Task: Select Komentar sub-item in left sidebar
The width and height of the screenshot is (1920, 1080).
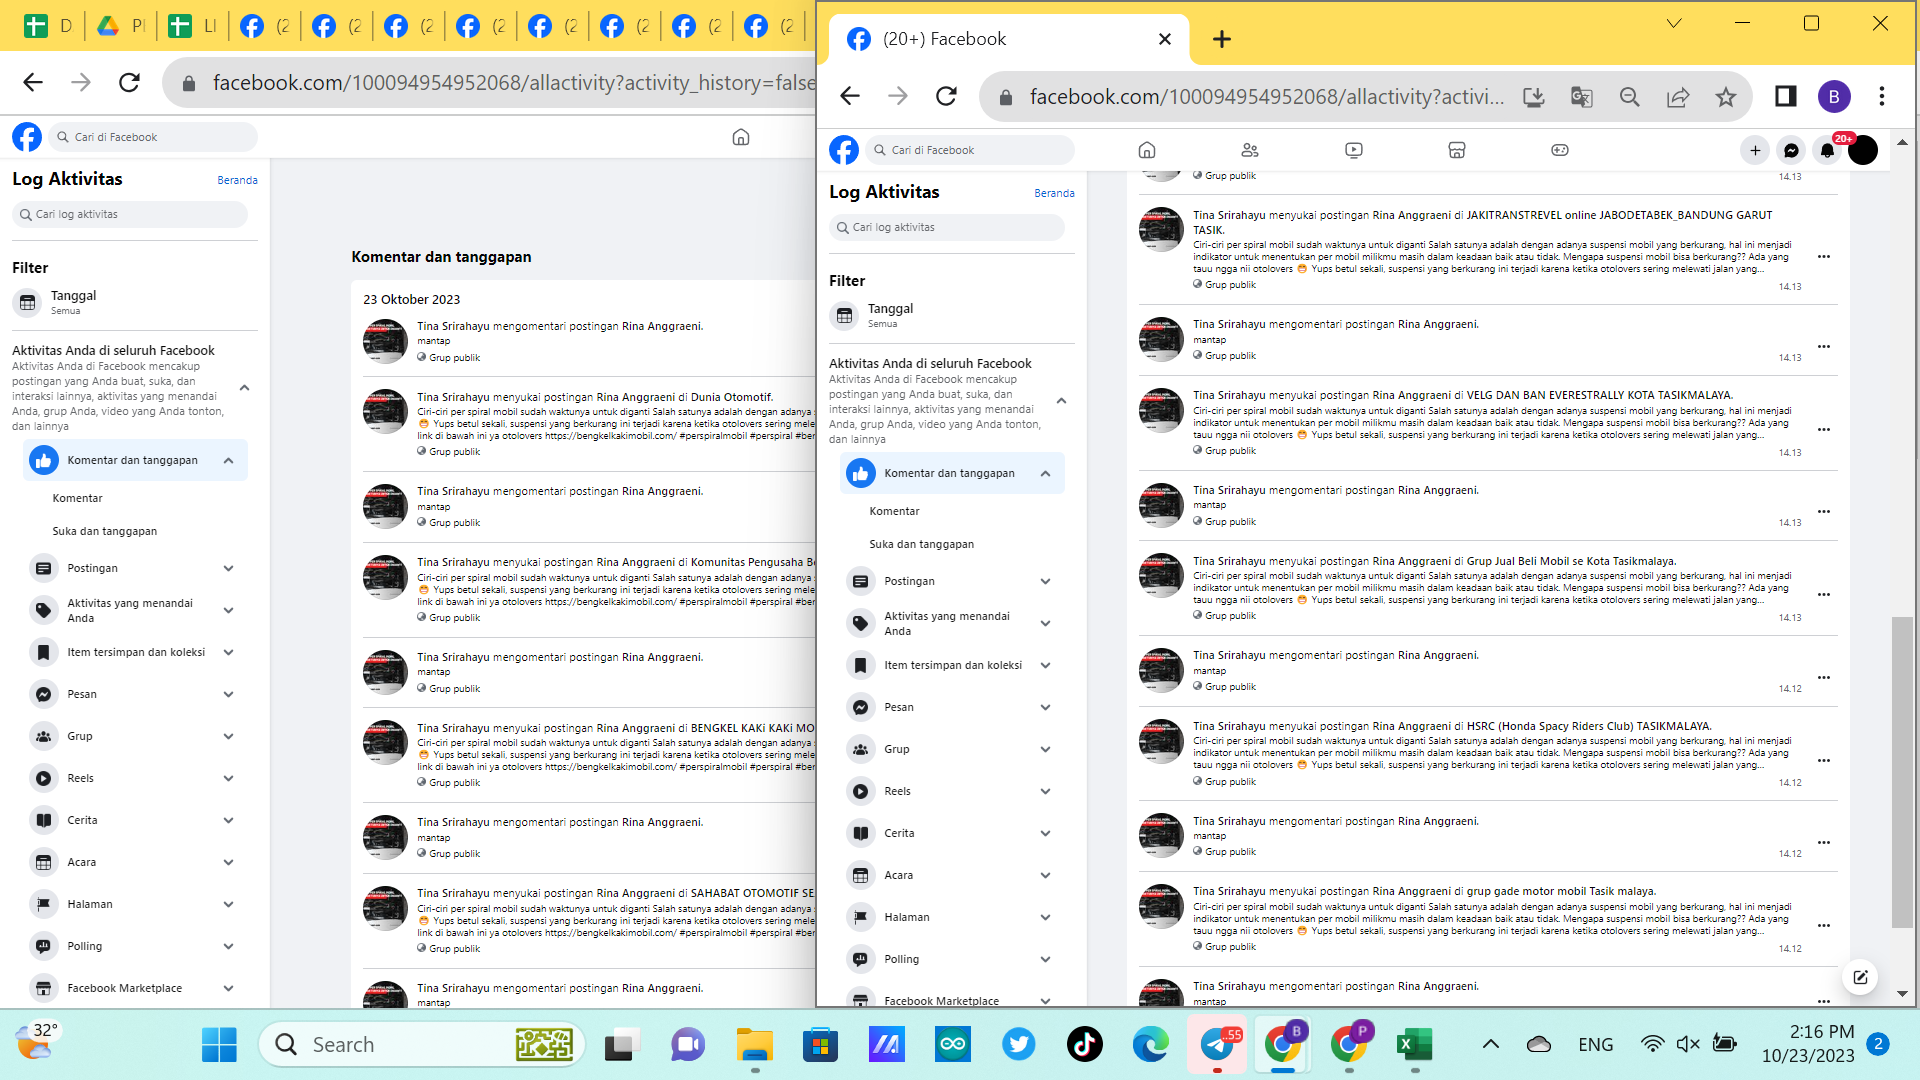Action: point(77,498)
